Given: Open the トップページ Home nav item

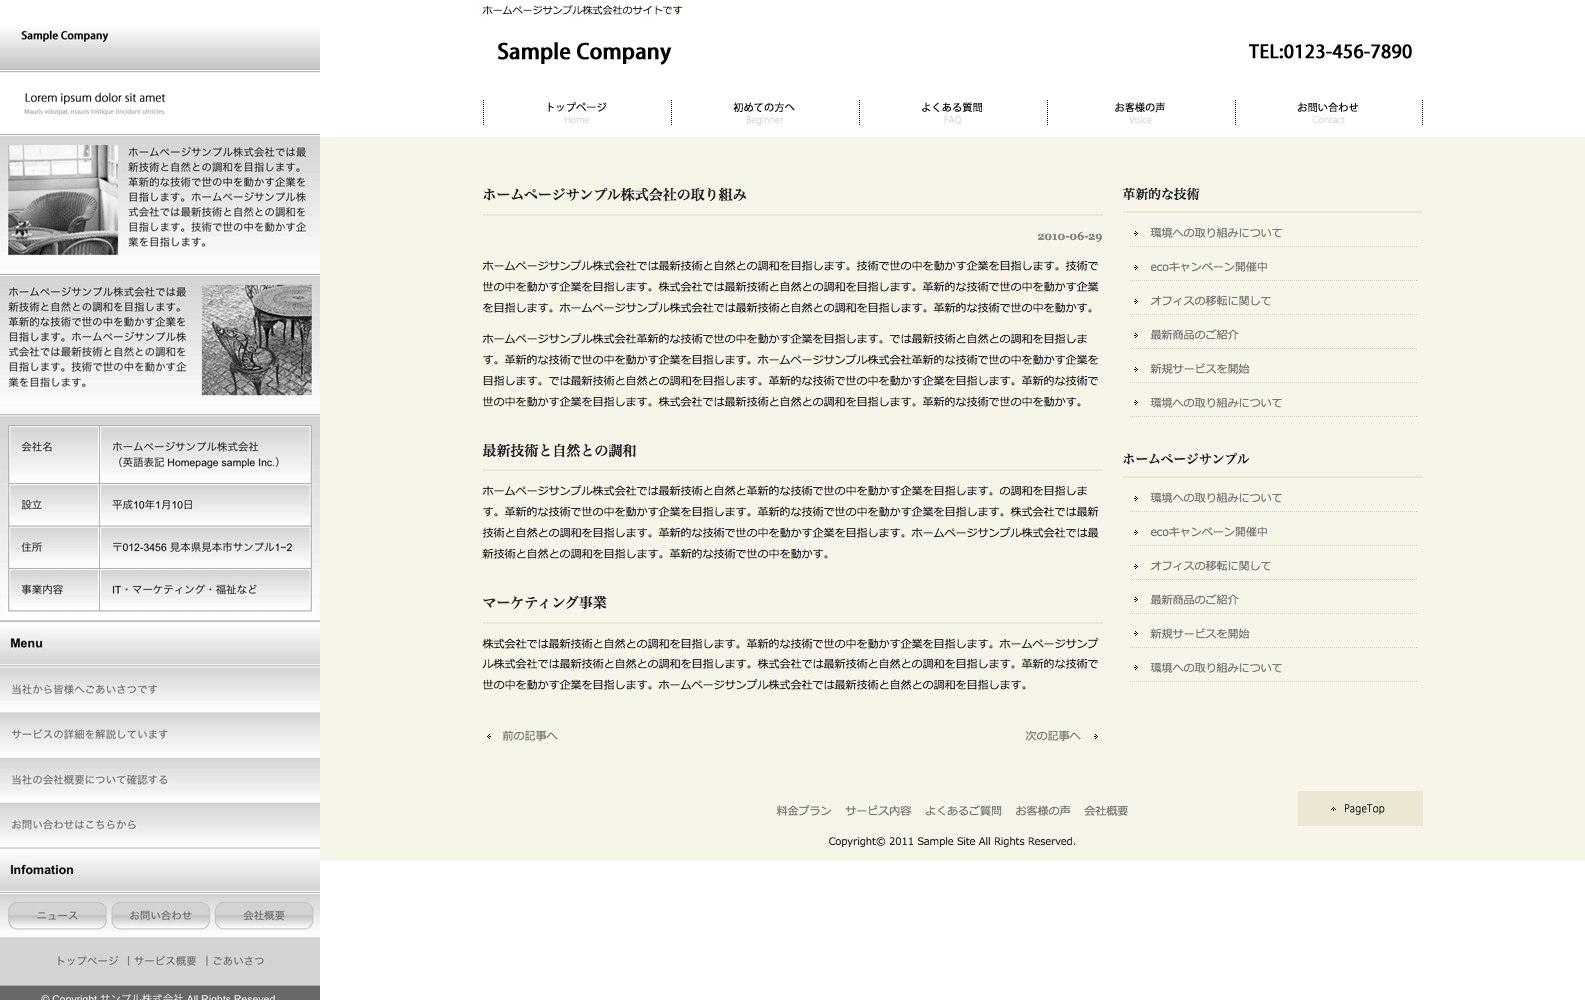Looking at the screenshot, I should (576, 112).
